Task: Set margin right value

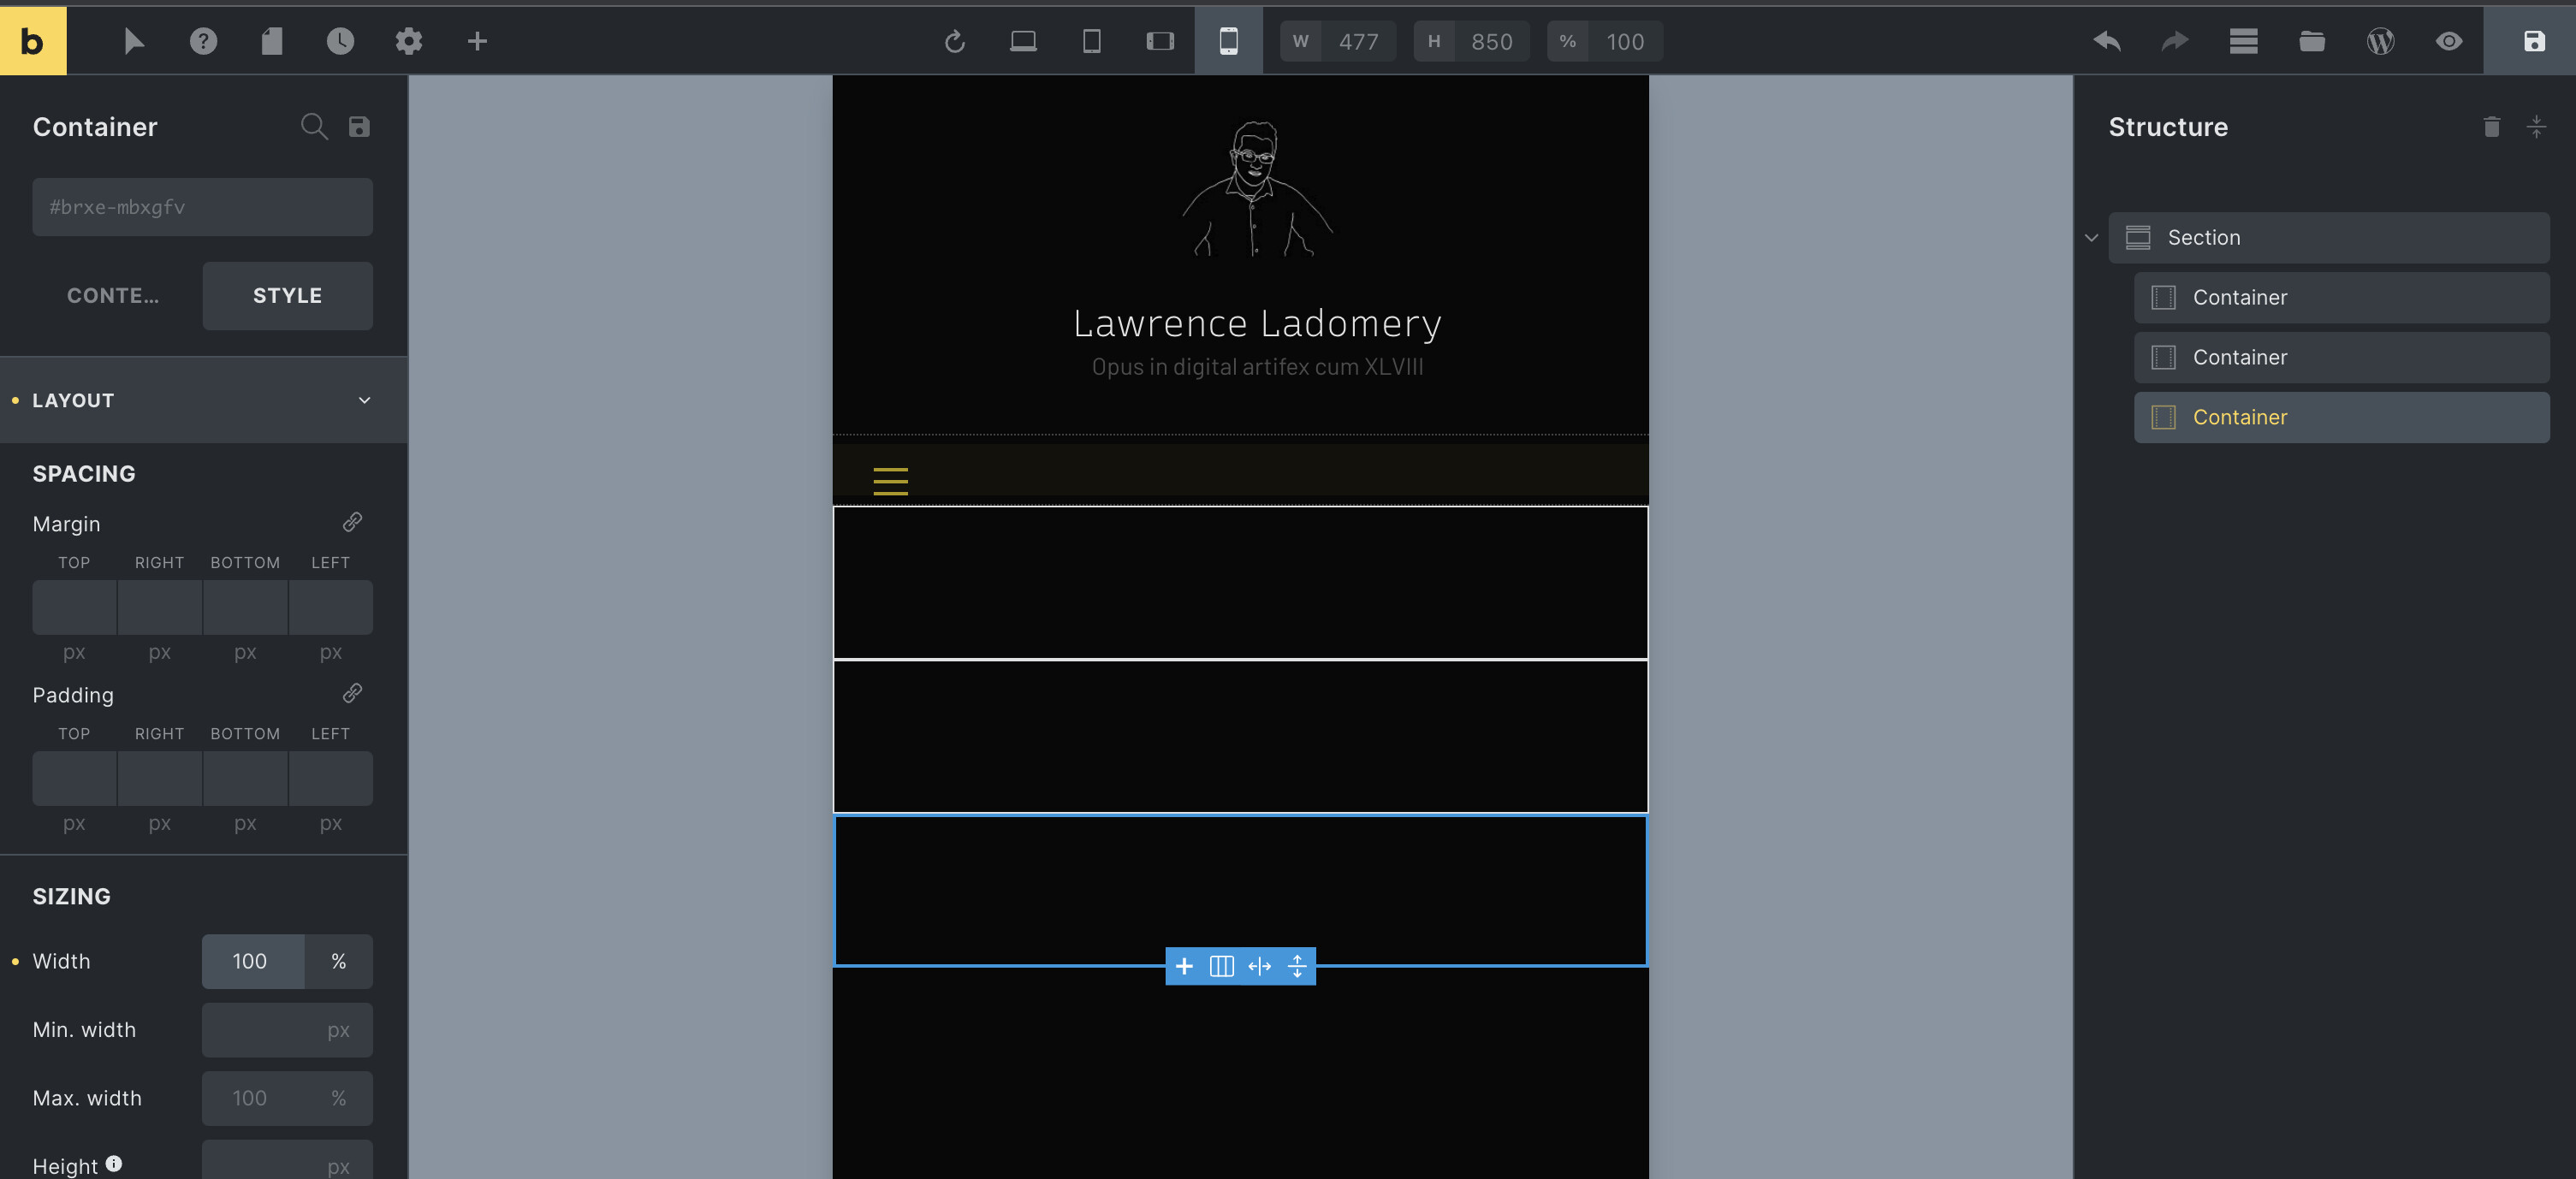Action: click(160, 607)
